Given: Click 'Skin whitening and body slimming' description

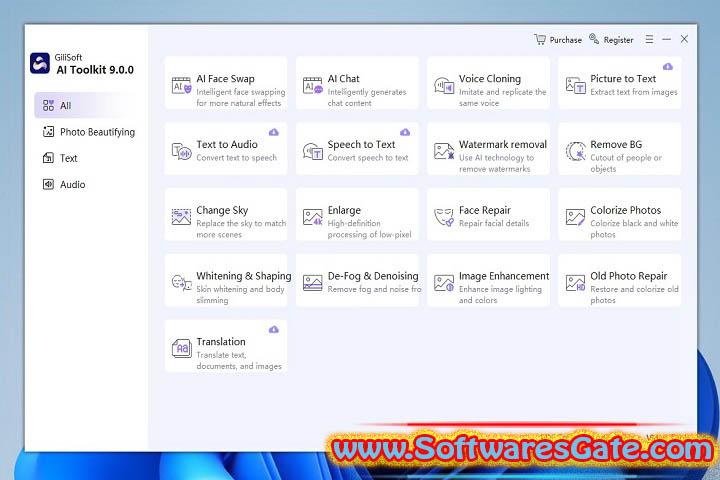Looking at the screenshot, I should (x=240, y=294).
